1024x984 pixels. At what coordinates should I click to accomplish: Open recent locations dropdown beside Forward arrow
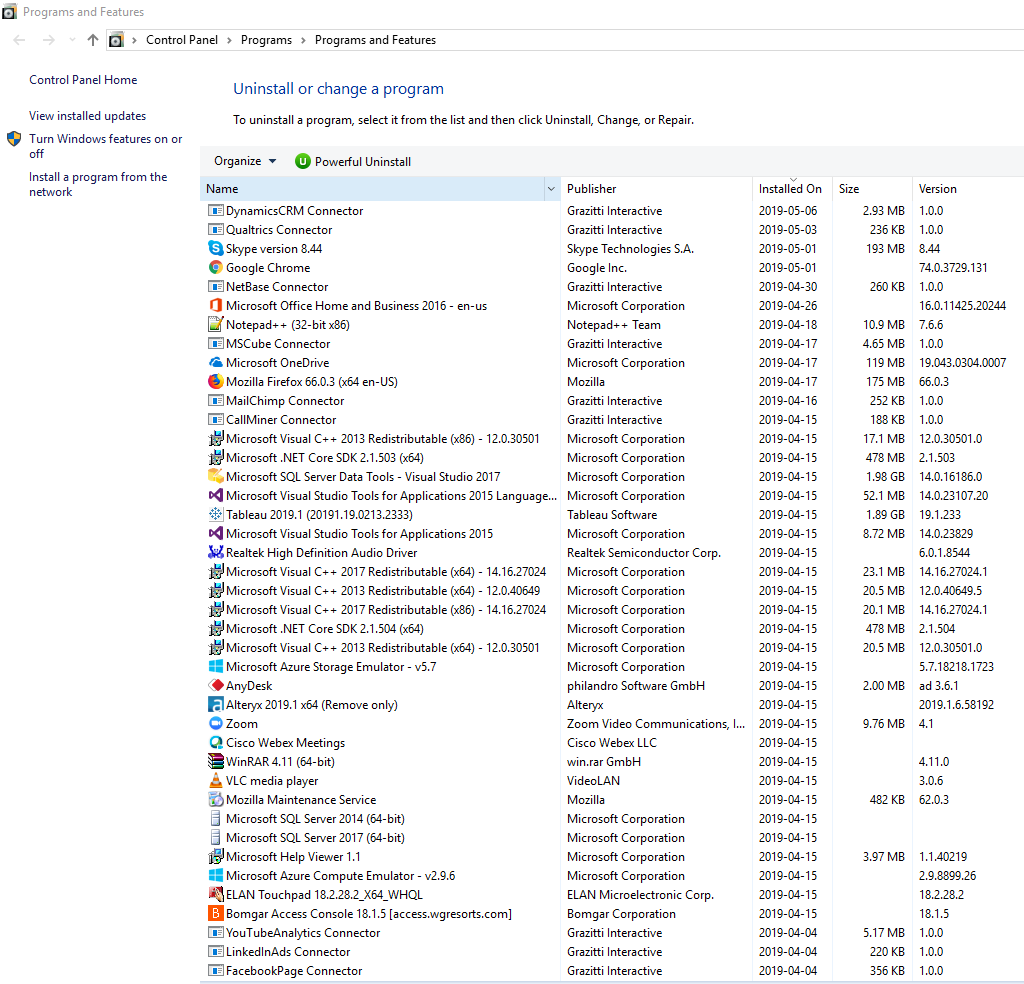[x=72, y=40]
